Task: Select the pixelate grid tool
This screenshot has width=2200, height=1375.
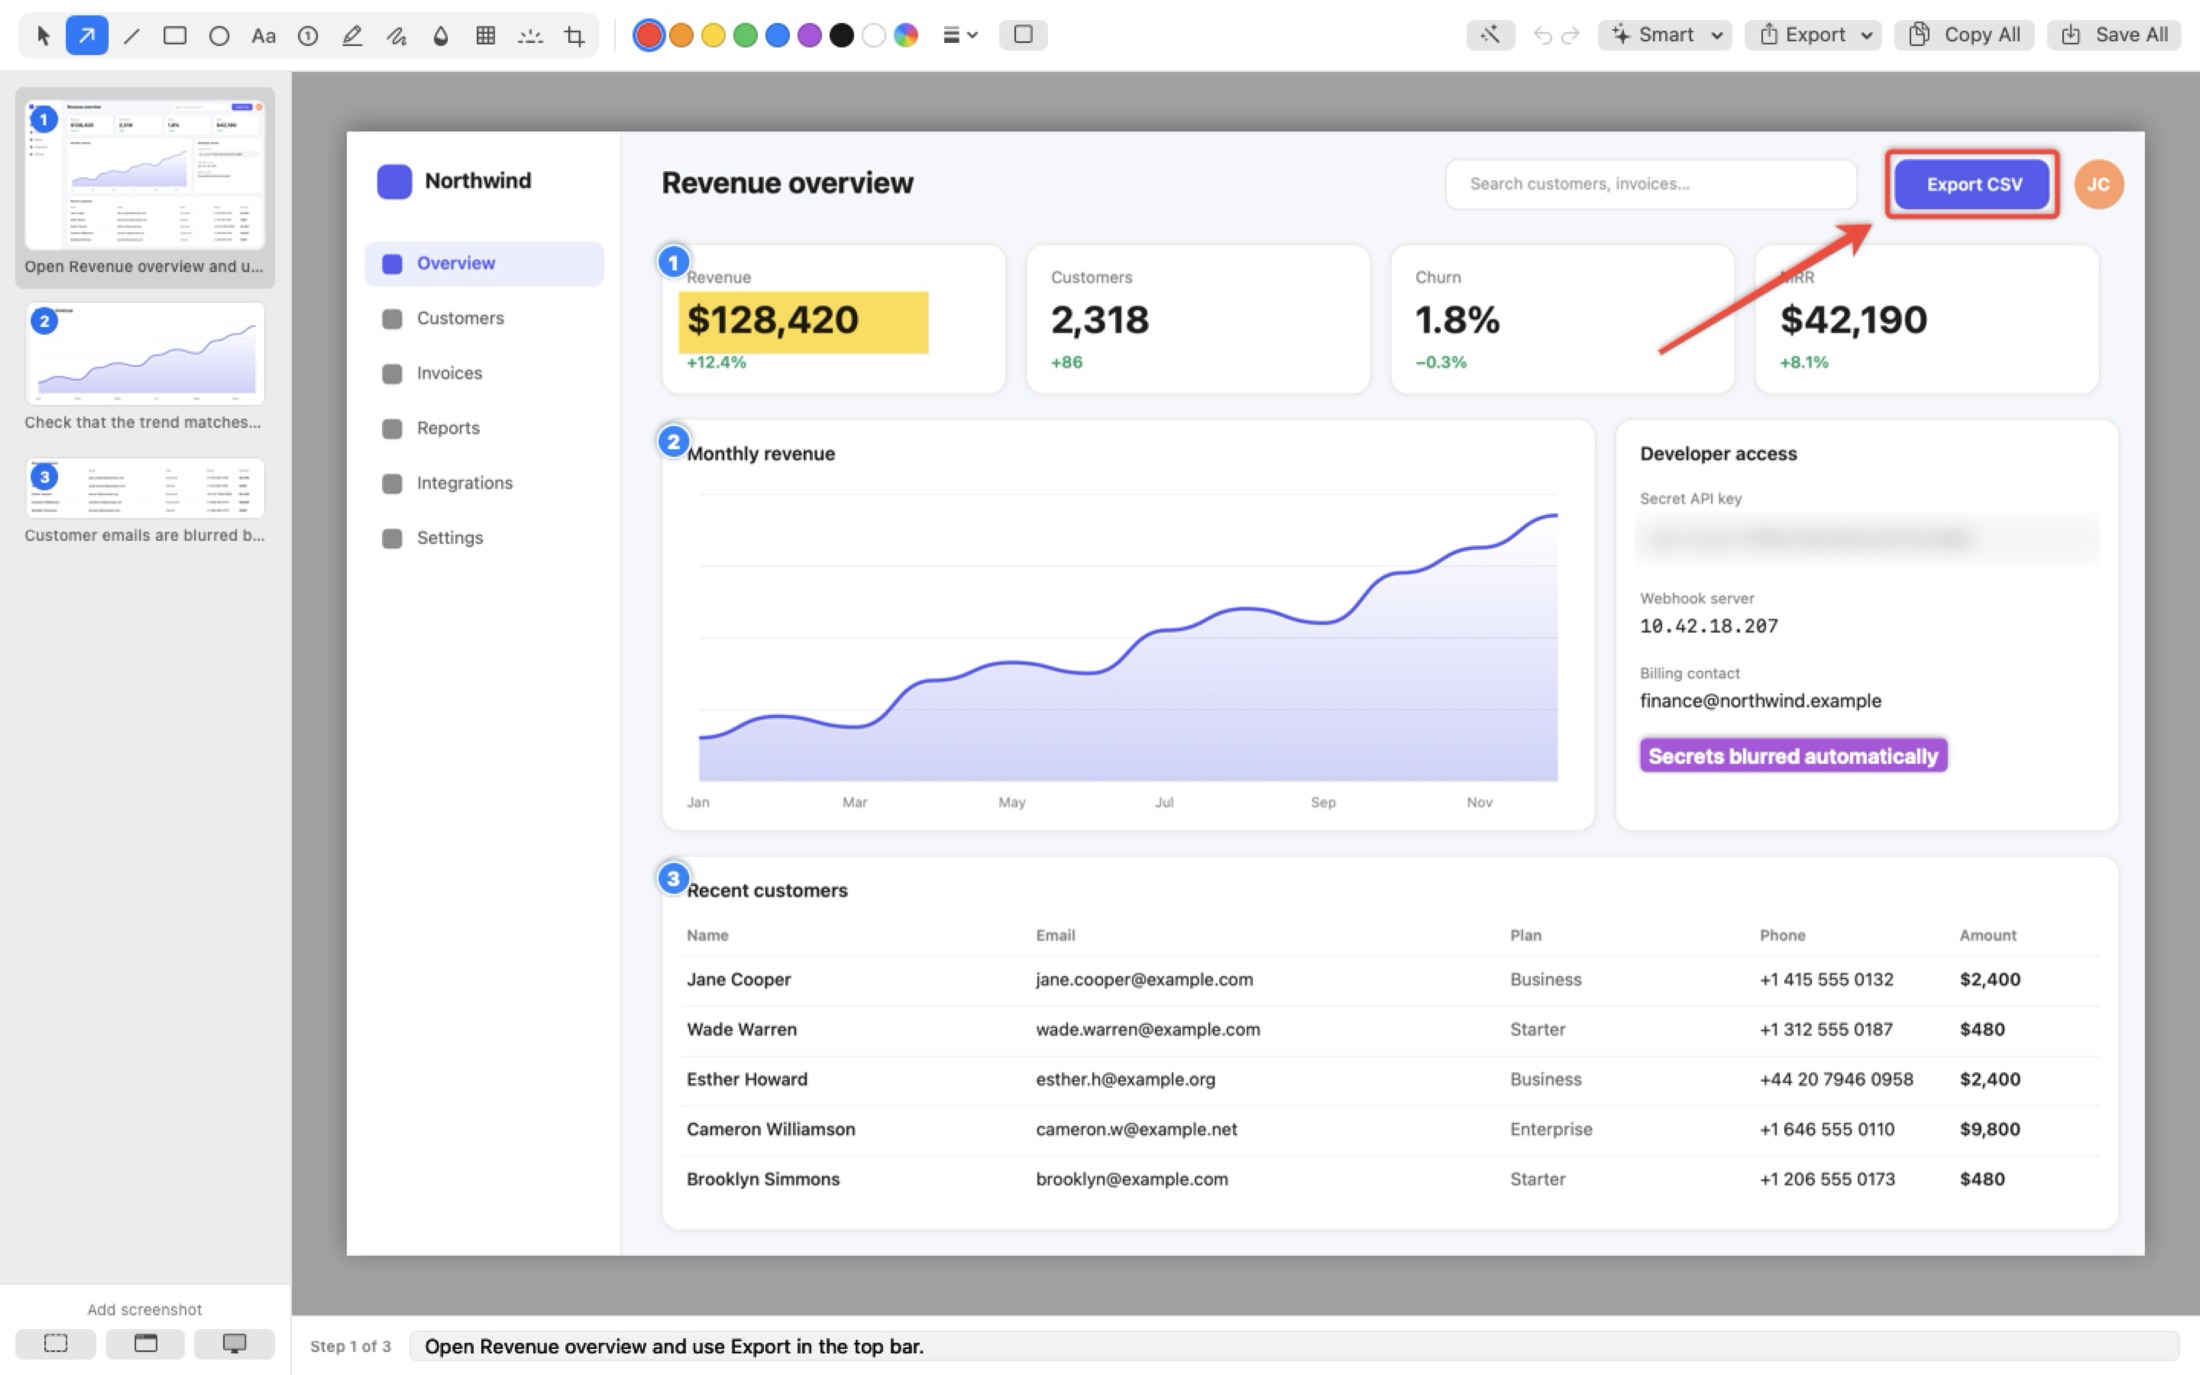Action: coord(485,35)
